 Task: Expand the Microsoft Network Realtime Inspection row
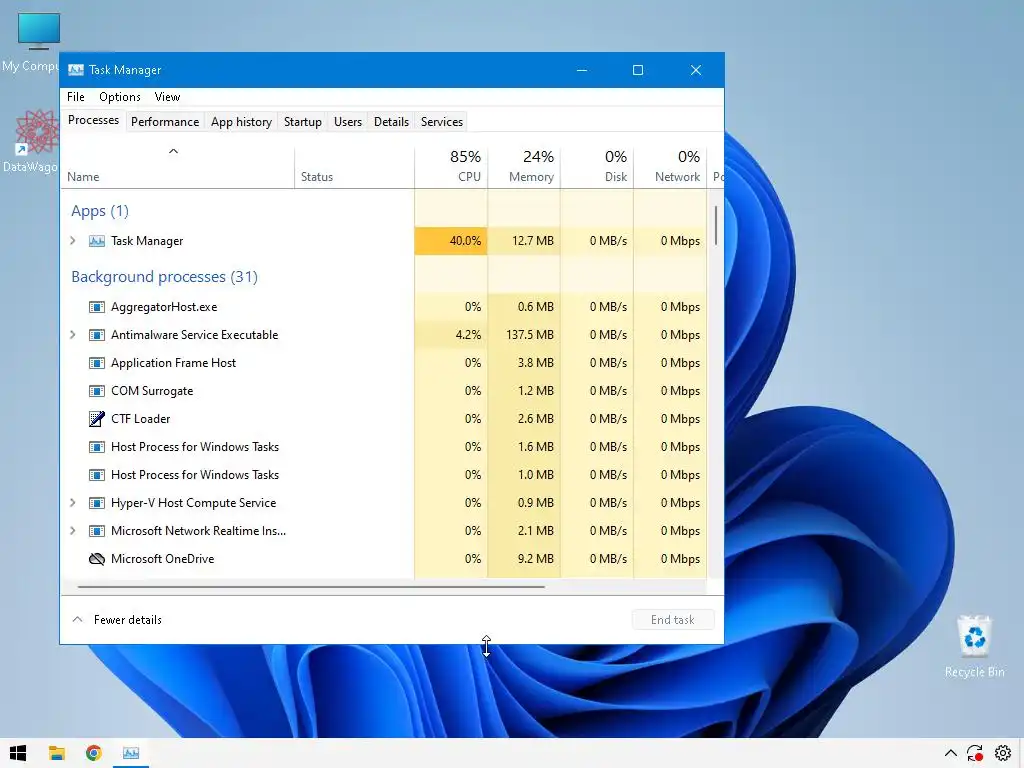[x=72, y=531]
